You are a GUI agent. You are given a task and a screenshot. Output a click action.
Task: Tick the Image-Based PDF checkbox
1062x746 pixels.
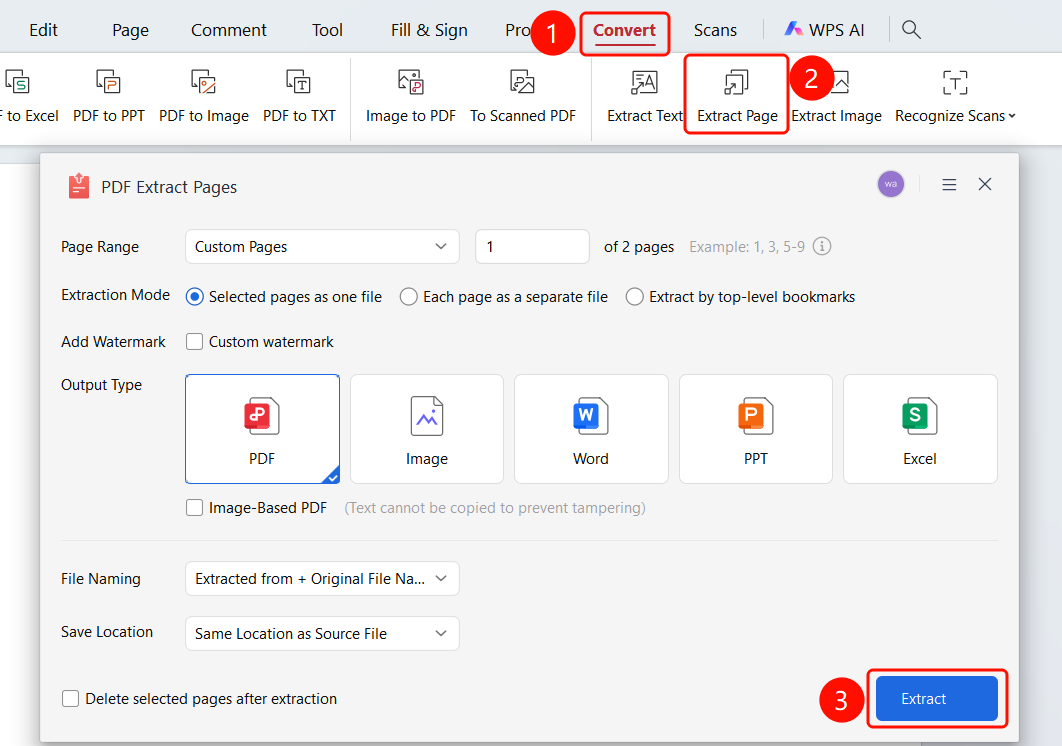click(194, 507)
